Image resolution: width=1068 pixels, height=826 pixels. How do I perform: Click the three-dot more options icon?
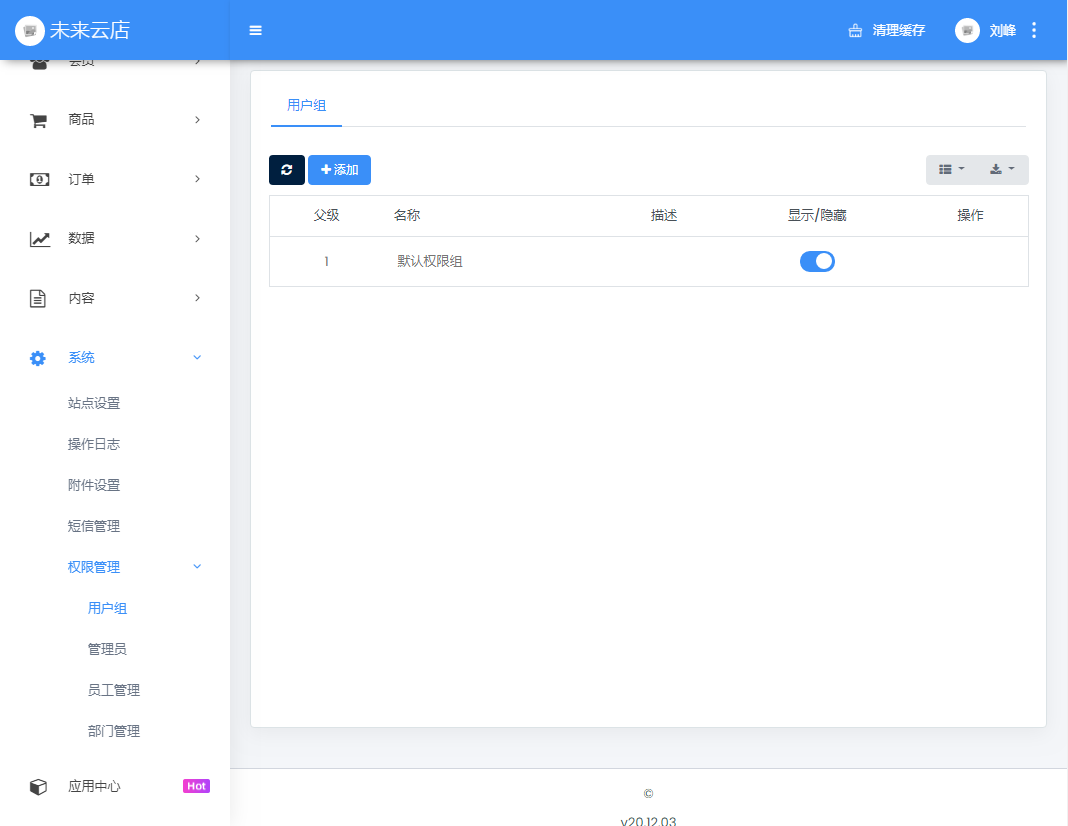click(1034, 30)
